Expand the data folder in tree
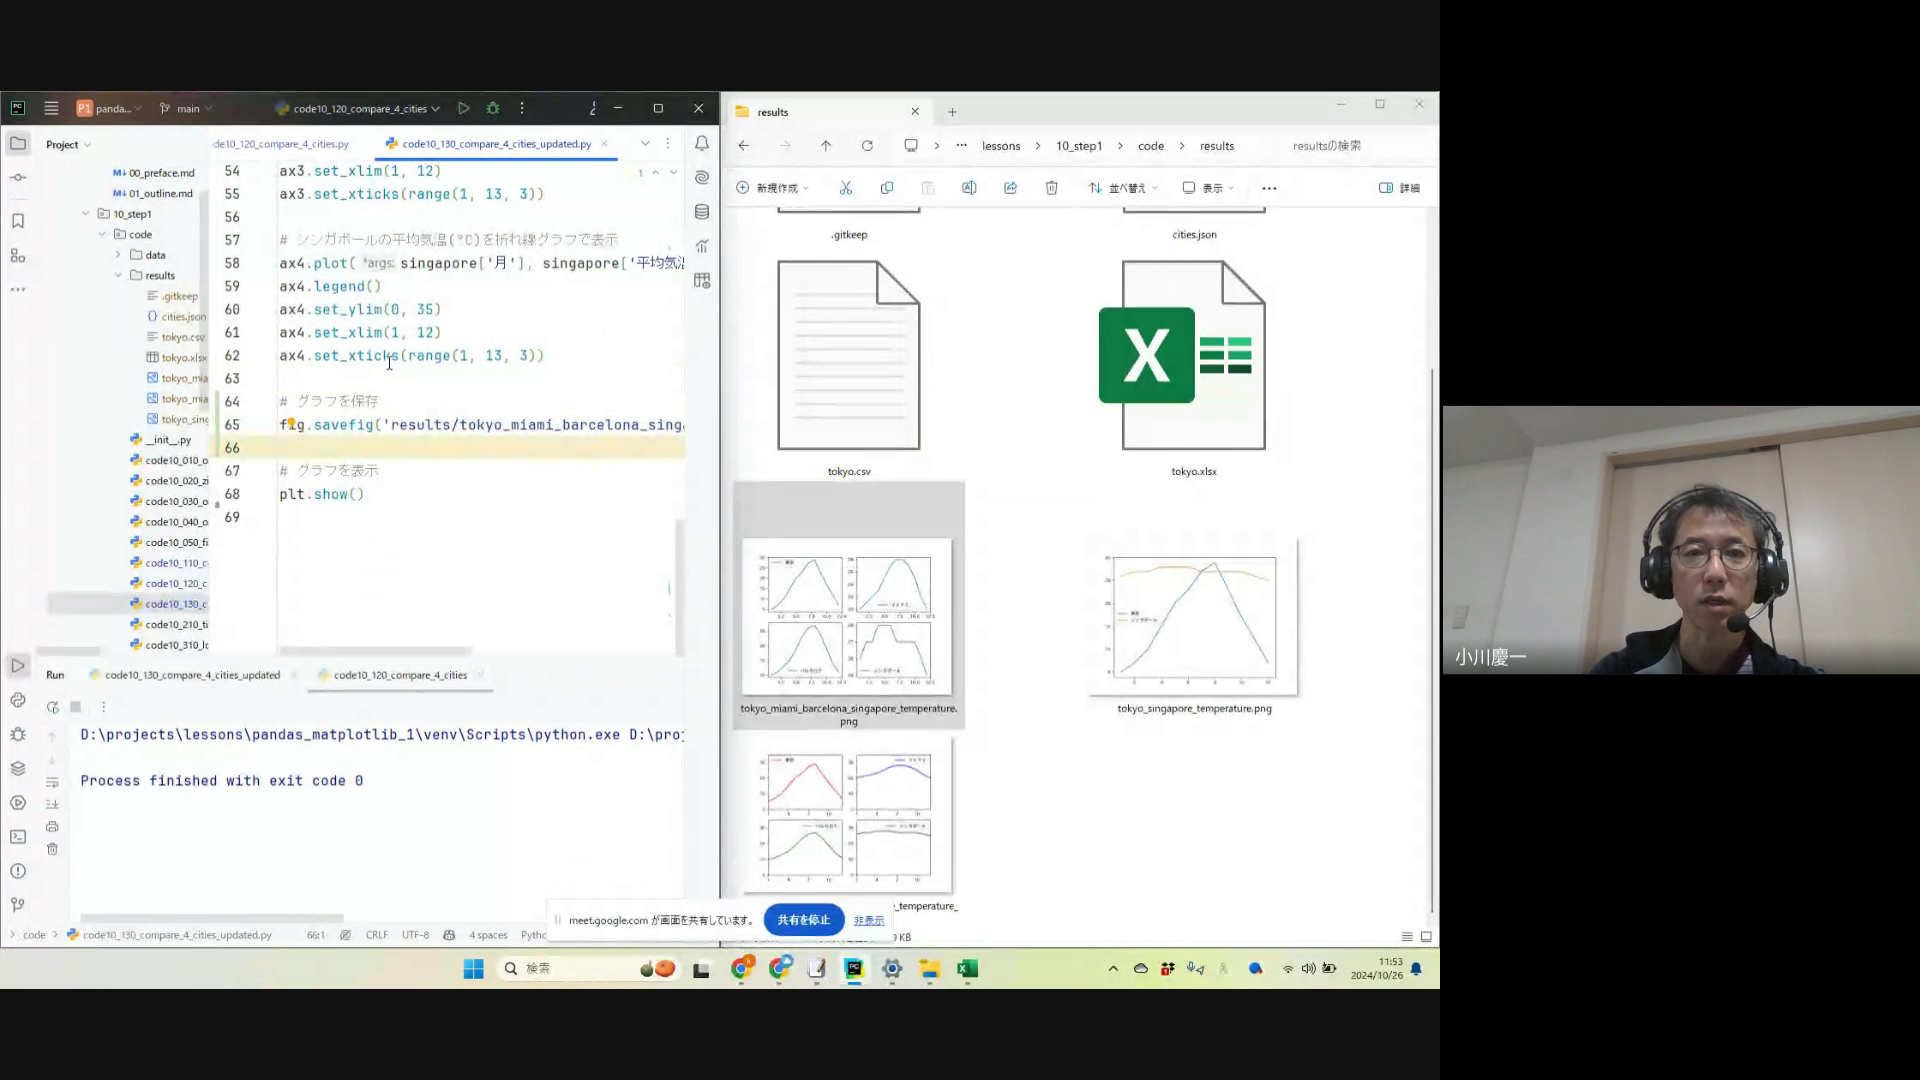The height and width of the screenshot is (1080, 1920). click(x=119, y=255)
